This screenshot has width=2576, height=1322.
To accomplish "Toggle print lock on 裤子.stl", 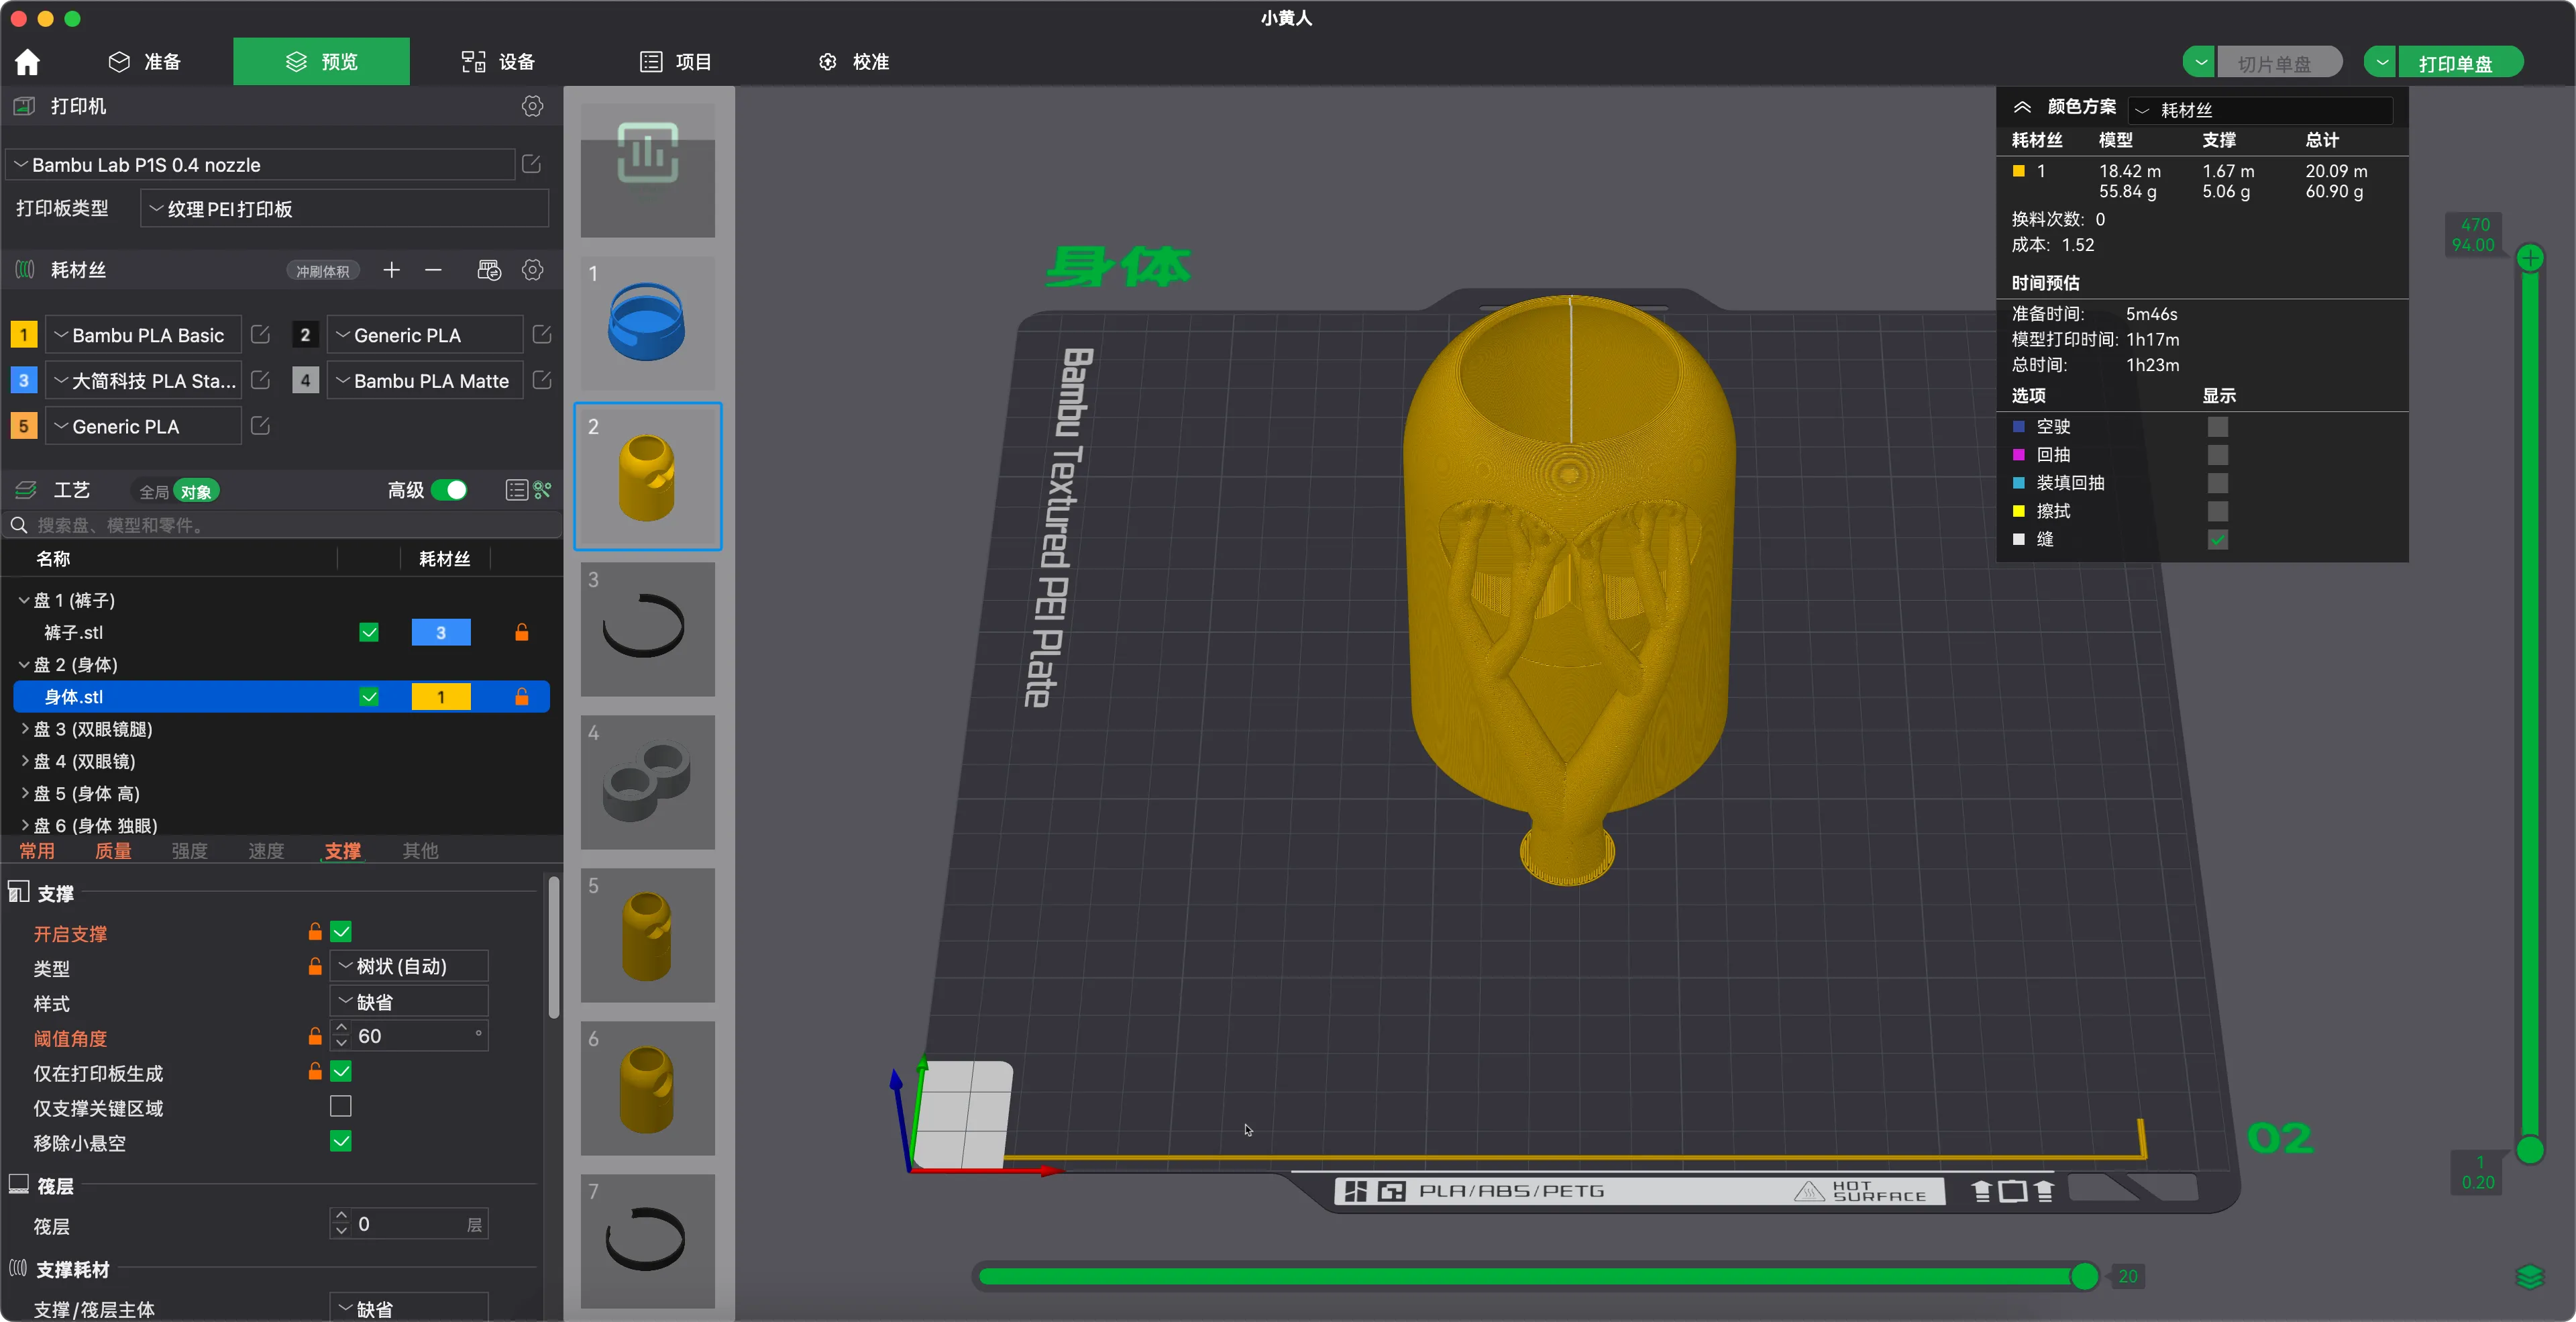I will [x=521, y=632].
